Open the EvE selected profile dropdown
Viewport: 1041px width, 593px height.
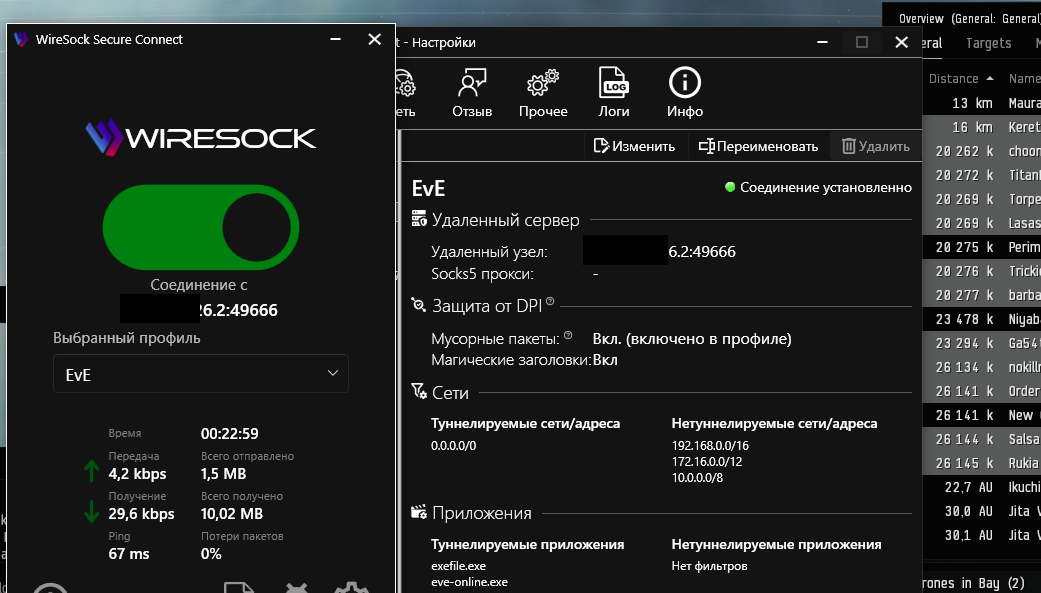tap(200, 374)
